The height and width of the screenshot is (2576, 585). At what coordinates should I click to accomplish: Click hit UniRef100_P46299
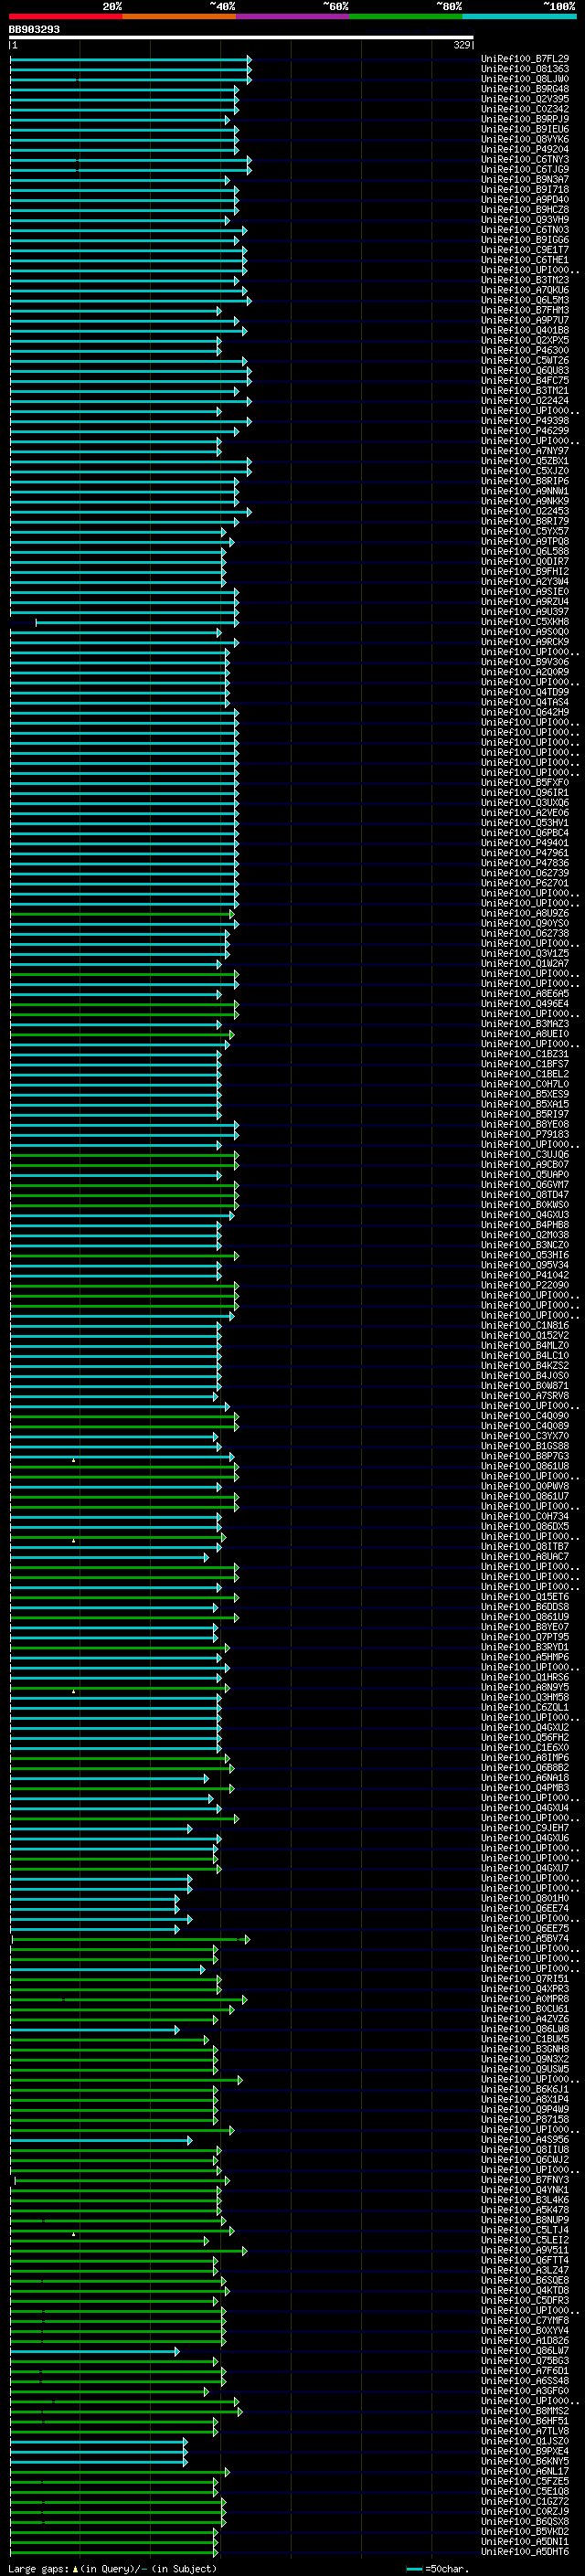(x=525, y=431)
